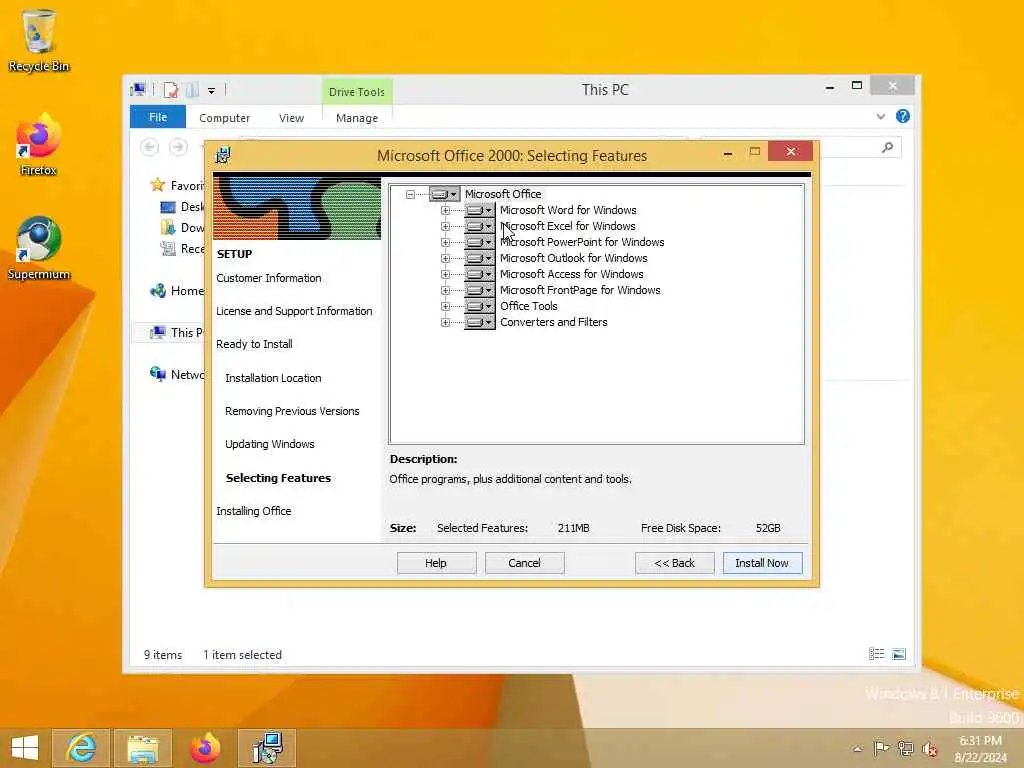Collapse the Microsoft Office tree root
The width and height of the screenshot is (1024, 768).
(410, 195)
